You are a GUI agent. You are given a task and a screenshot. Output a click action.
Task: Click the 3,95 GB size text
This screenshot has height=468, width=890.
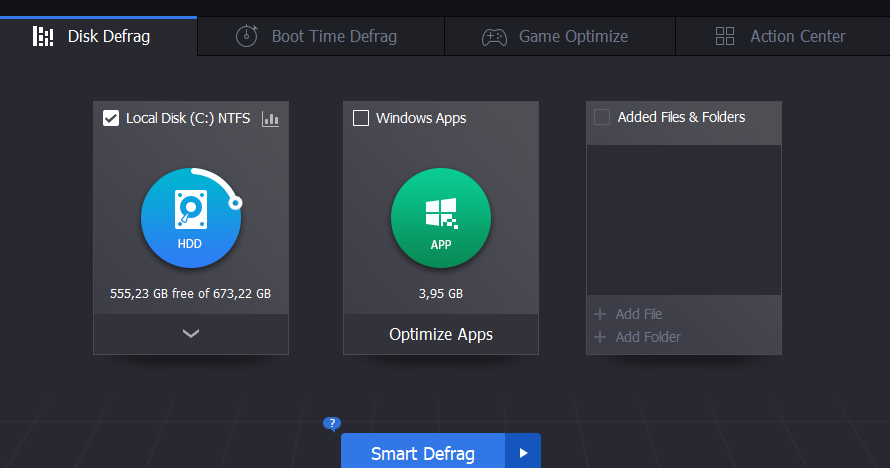tap(441, 293)
